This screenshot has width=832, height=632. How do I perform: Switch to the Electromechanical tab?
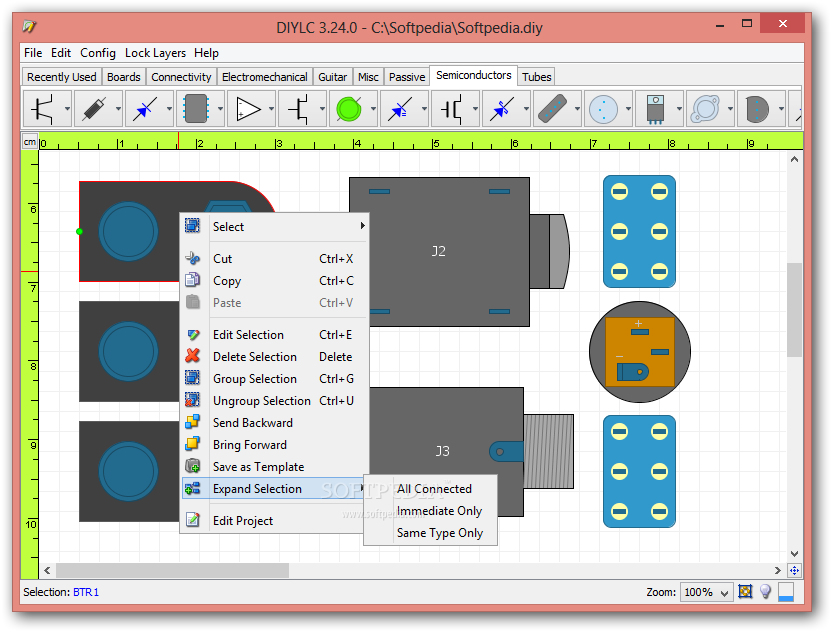click(264, 77)
